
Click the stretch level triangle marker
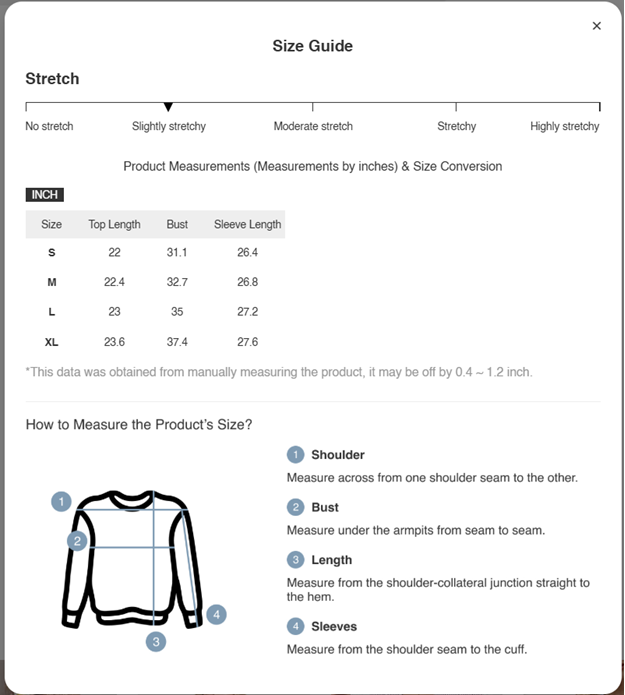coord(168,107)
